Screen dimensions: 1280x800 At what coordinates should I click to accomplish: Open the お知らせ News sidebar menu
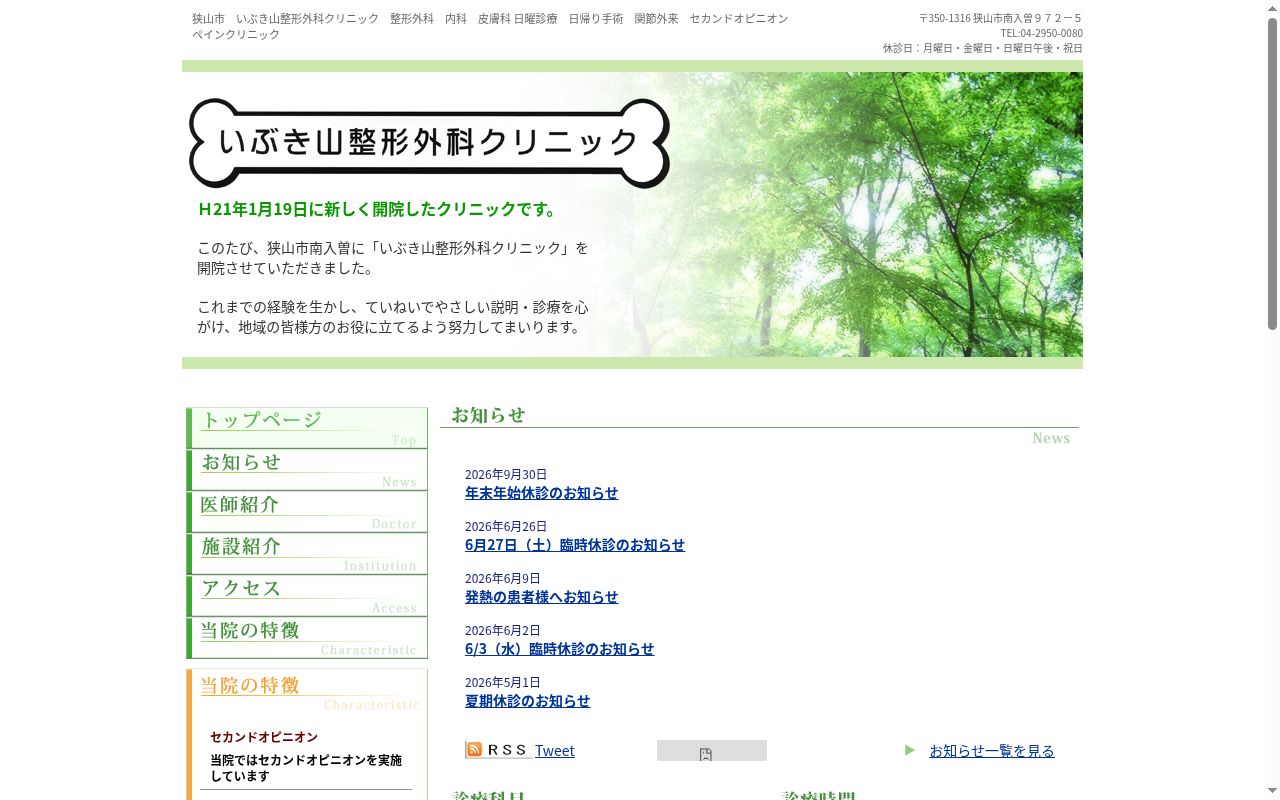[307, 470]
